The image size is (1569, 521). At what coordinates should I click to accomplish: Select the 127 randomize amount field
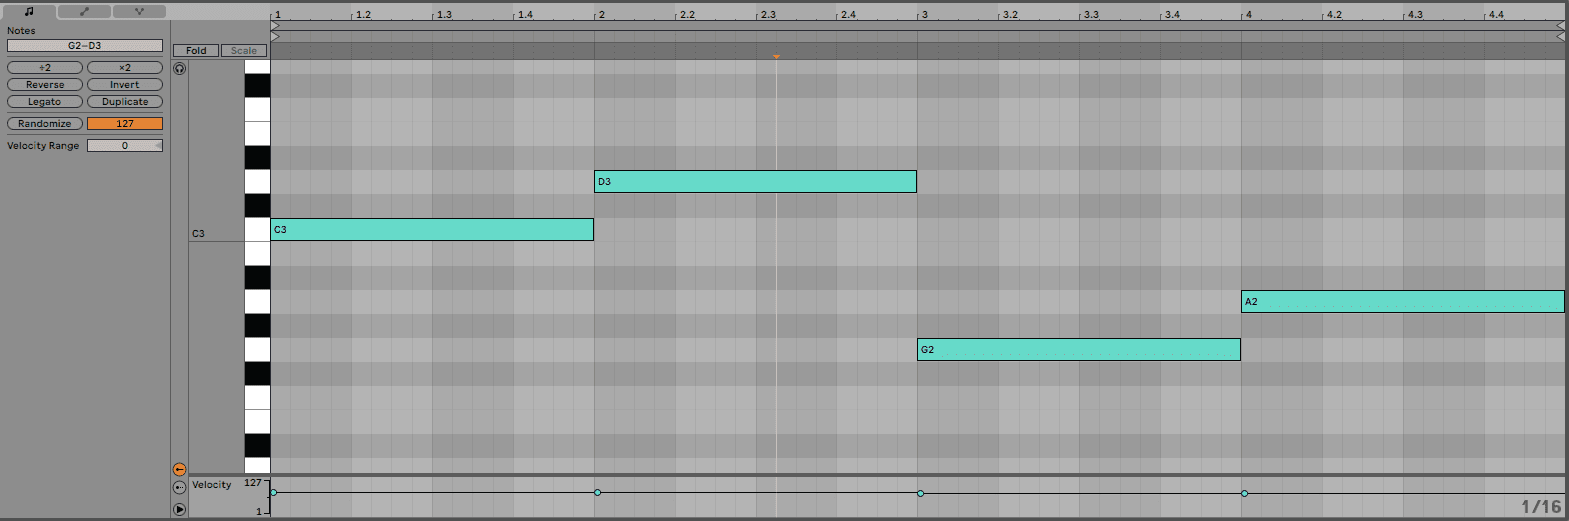[125, 124]
